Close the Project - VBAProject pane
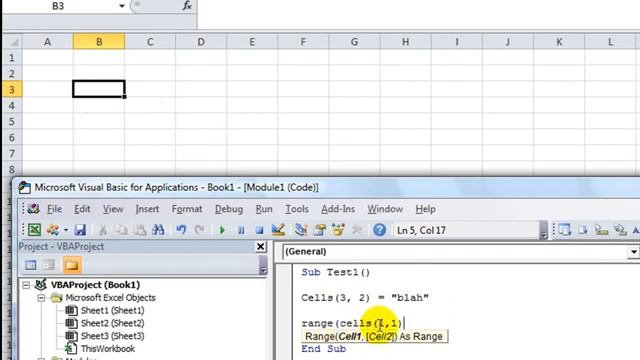Screen dimensions: 640x360 tap(260, 247)
